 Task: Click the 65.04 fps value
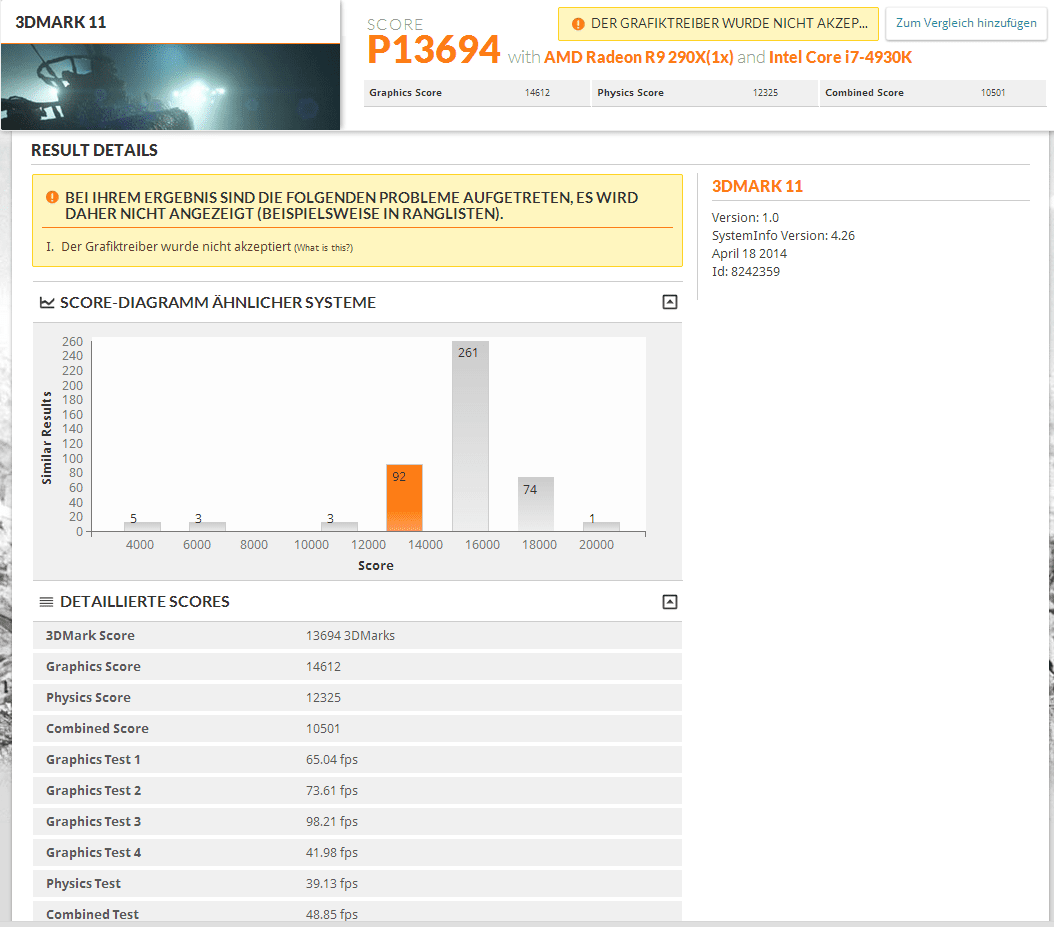pyautogui.click(x=332, y=760)
